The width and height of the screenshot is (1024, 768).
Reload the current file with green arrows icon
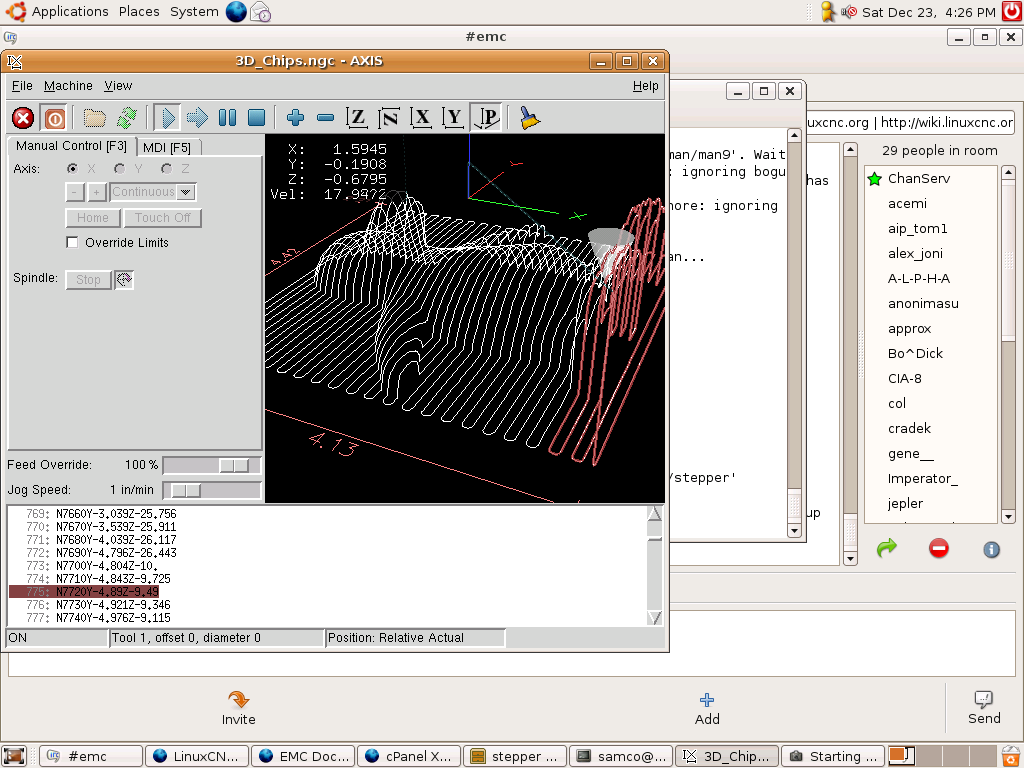tap(127, 118)
